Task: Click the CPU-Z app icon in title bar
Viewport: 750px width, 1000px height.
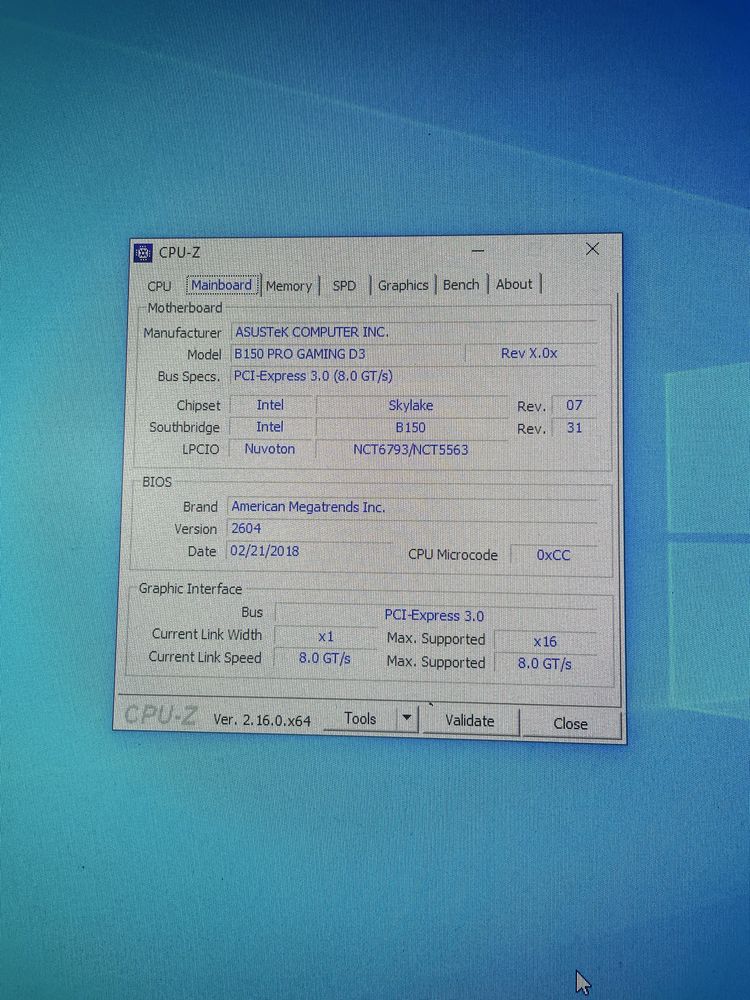Action: click(x=143, y=253)
